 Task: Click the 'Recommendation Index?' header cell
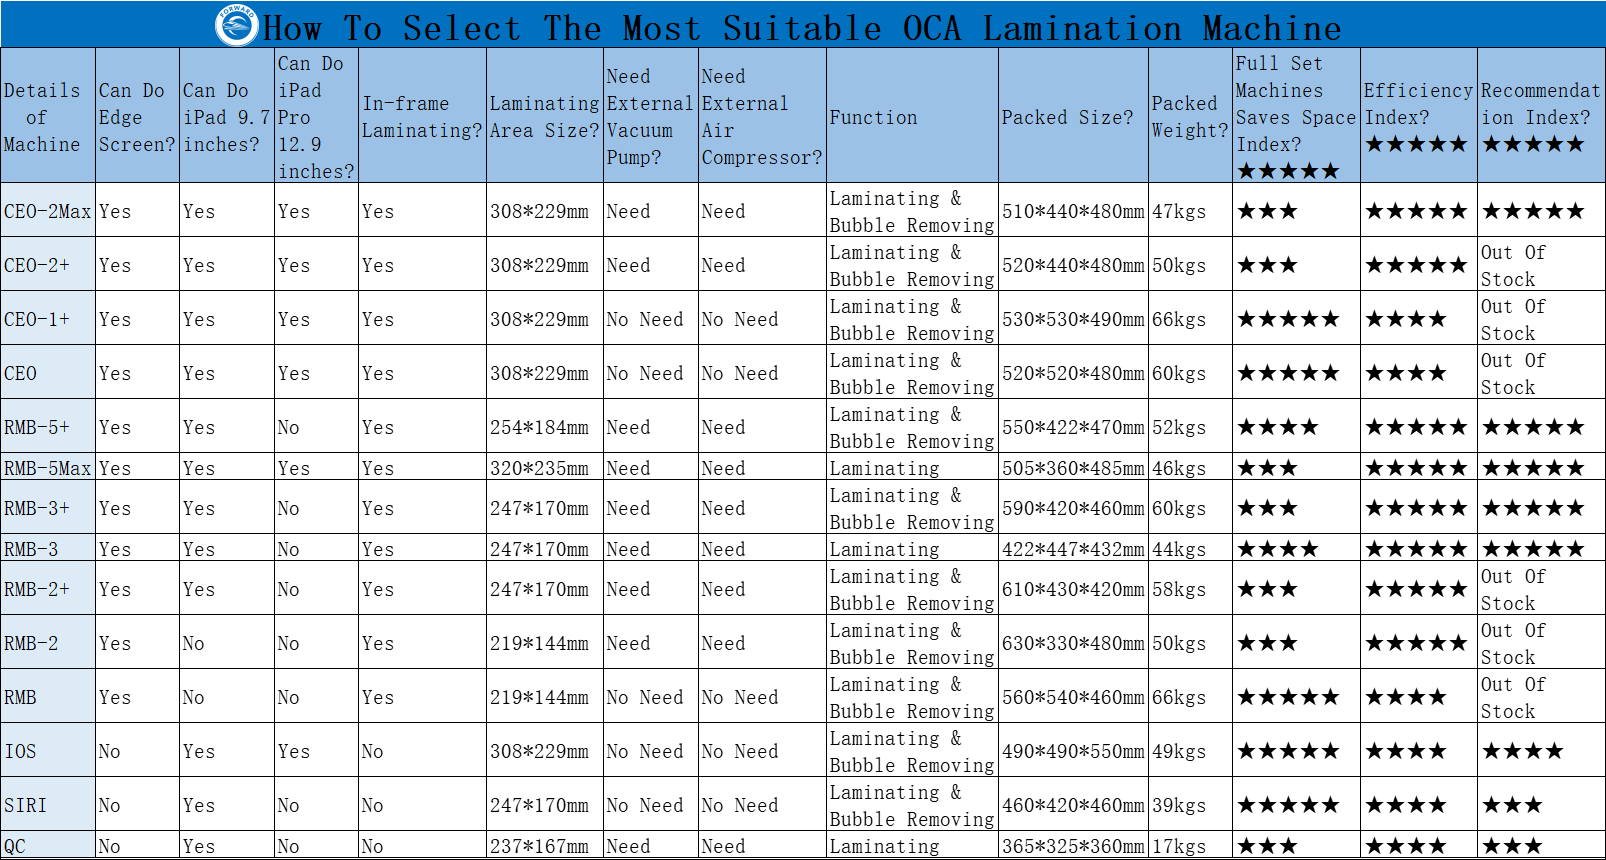click(x=1541, y=117)
